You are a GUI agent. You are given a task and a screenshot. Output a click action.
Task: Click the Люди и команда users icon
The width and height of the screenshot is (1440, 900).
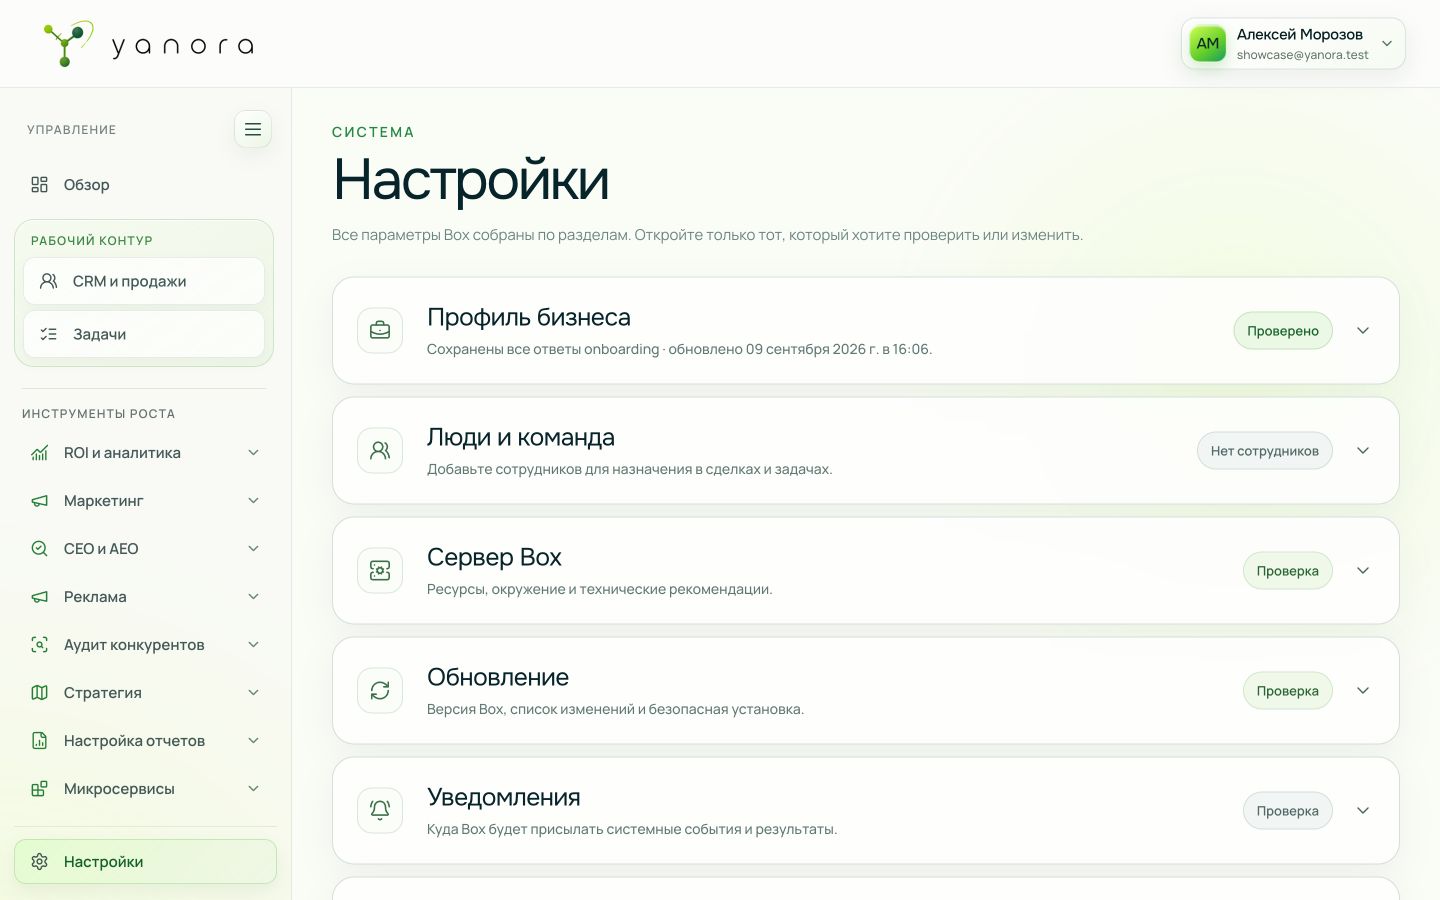click(380, 451)
